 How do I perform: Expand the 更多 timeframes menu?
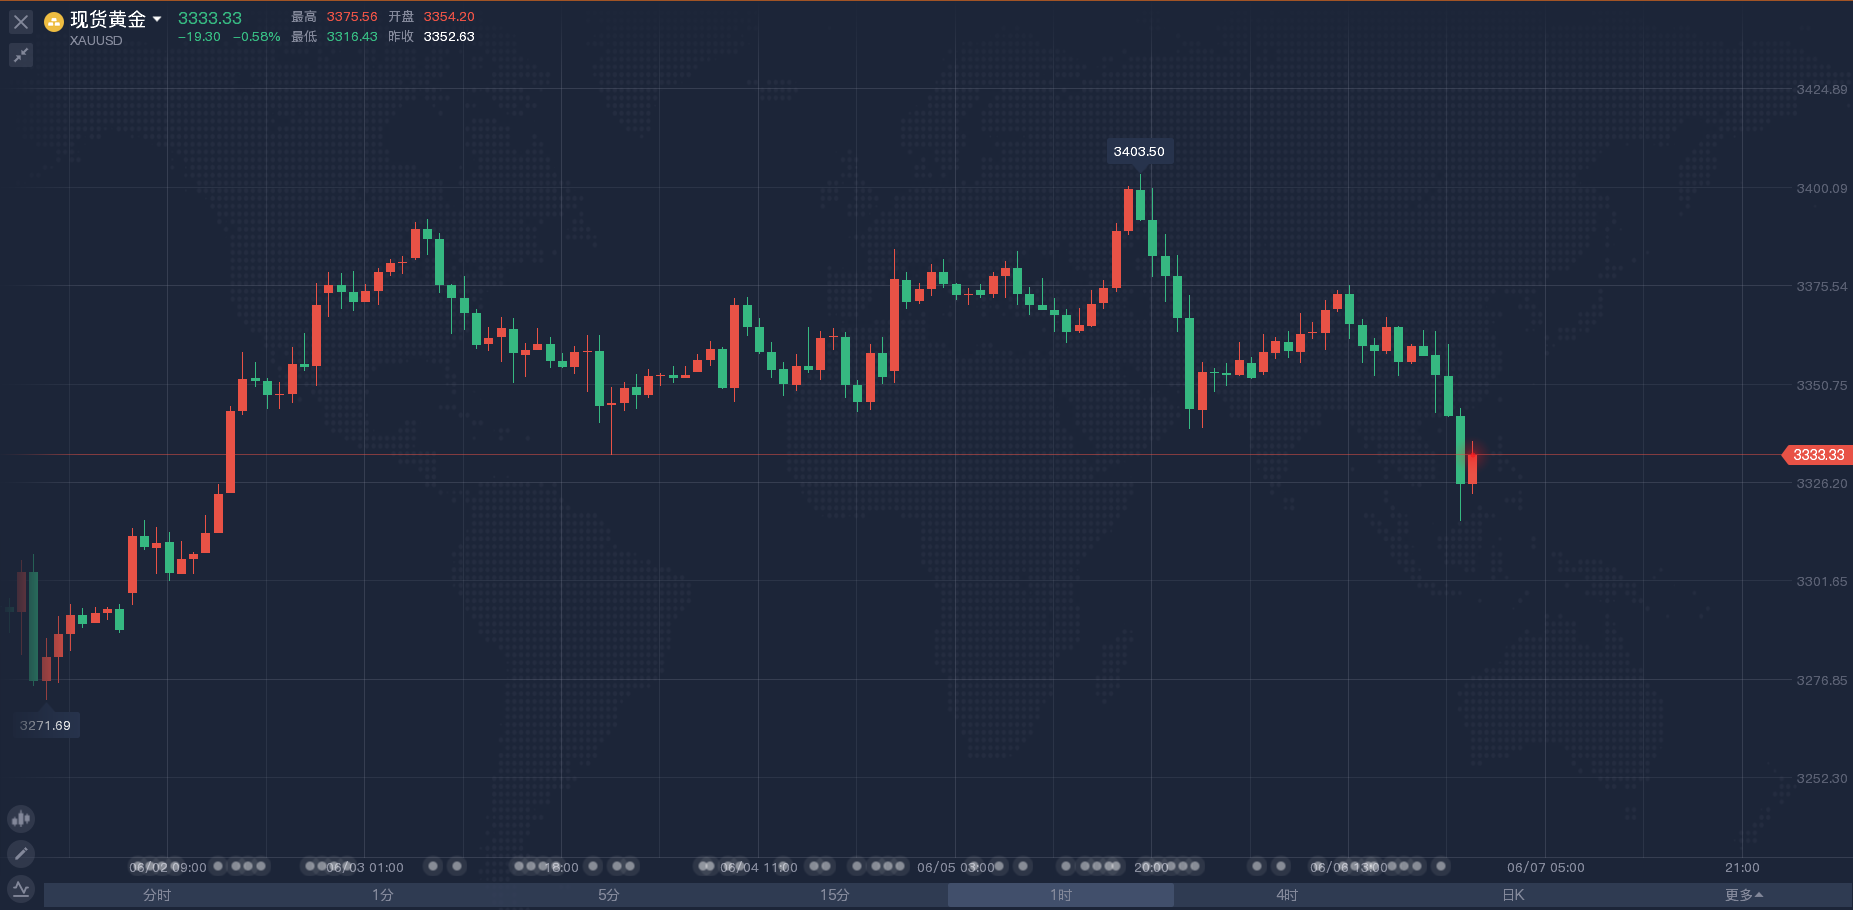tap(1744, 895)
